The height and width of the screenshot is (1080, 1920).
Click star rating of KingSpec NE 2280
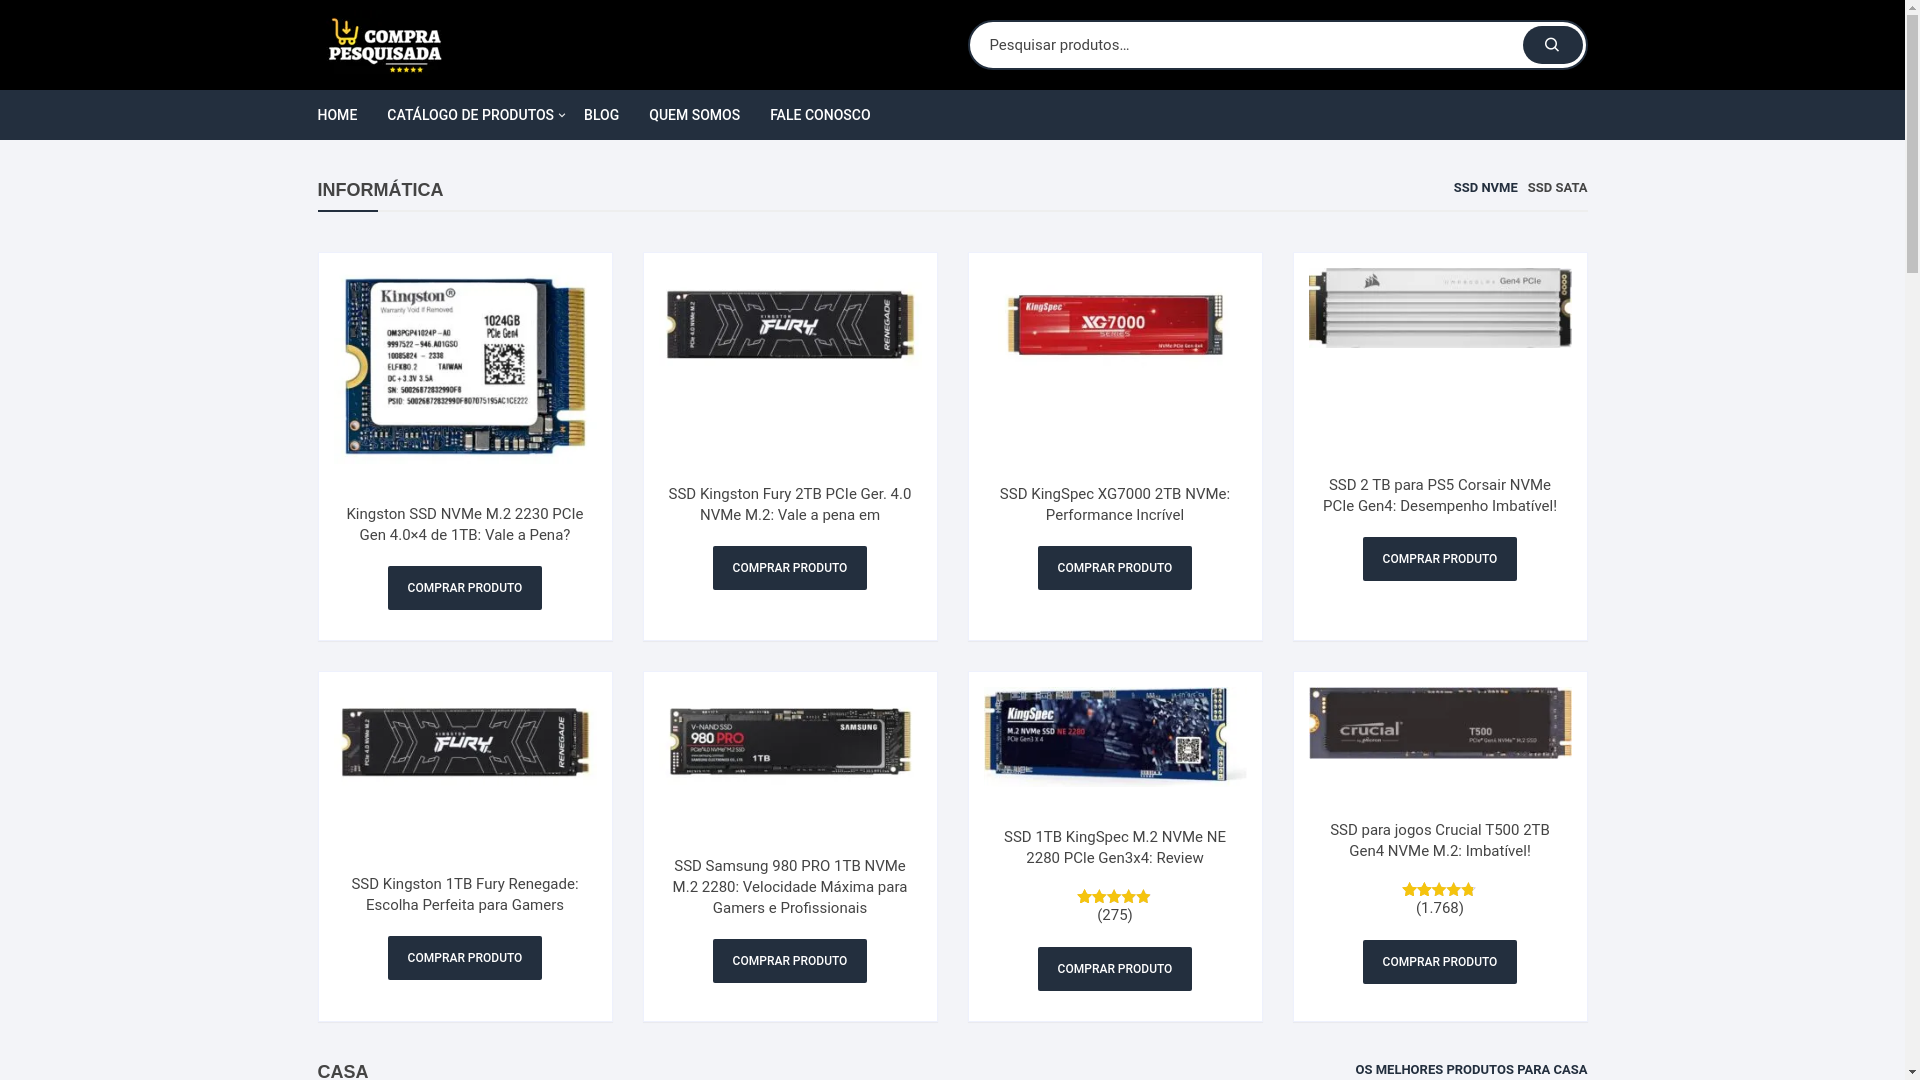coord(1114,897)
